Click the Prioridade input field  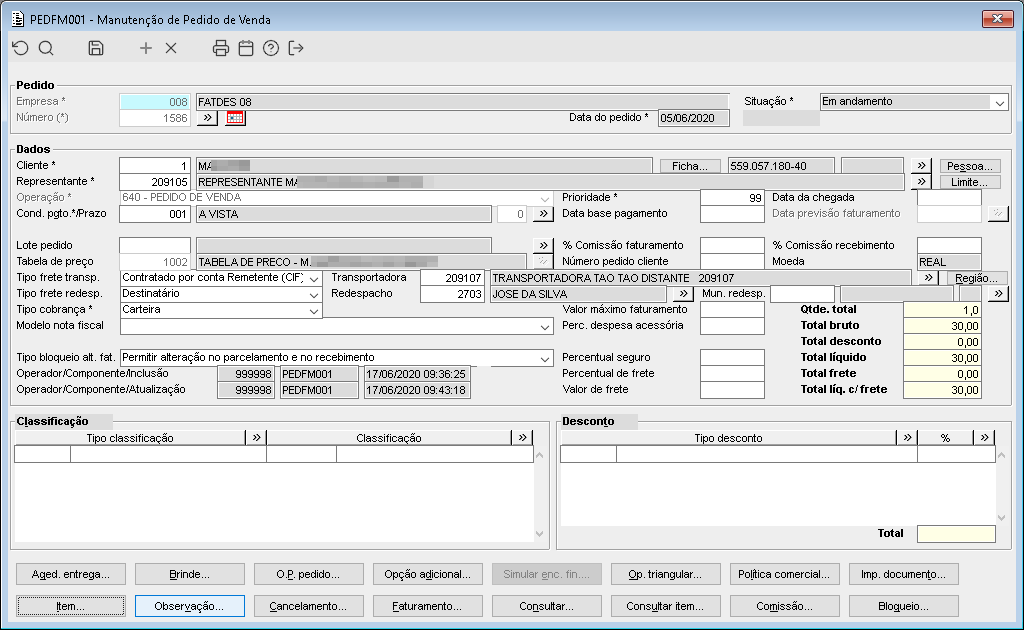coord(732,198)
